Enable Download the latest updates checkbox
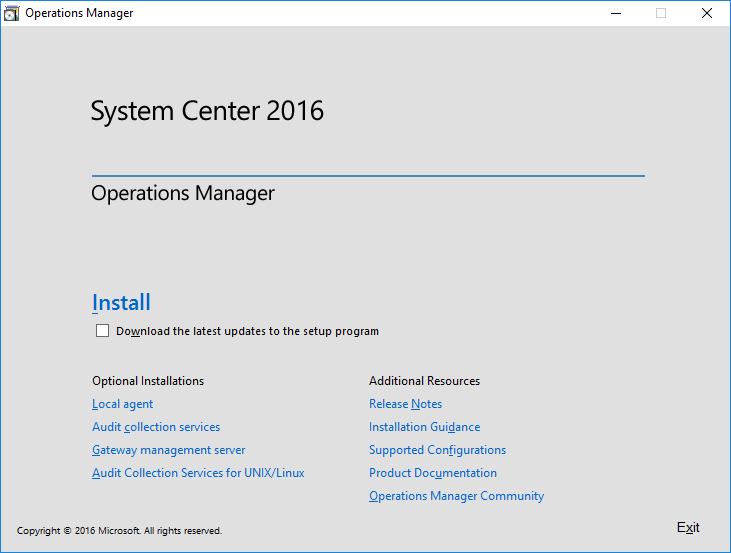 coord(103,331)
